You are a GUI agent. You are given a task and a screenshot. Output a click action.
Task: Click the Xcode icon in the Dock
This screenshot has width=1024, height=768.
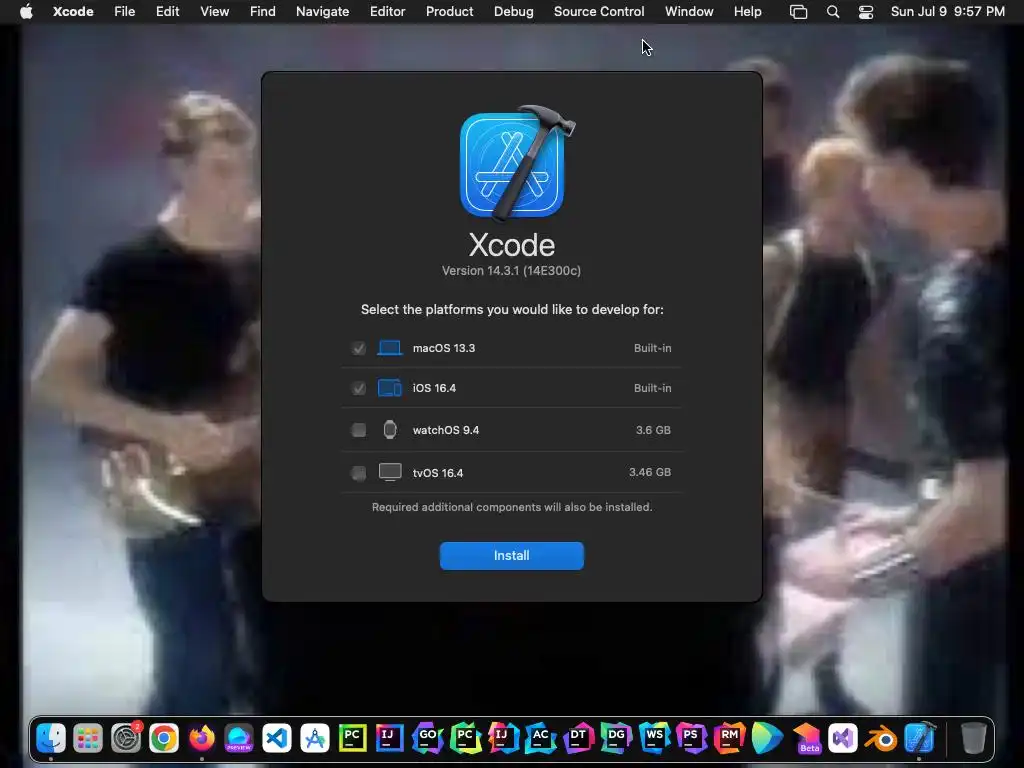[x=919, y=738]
